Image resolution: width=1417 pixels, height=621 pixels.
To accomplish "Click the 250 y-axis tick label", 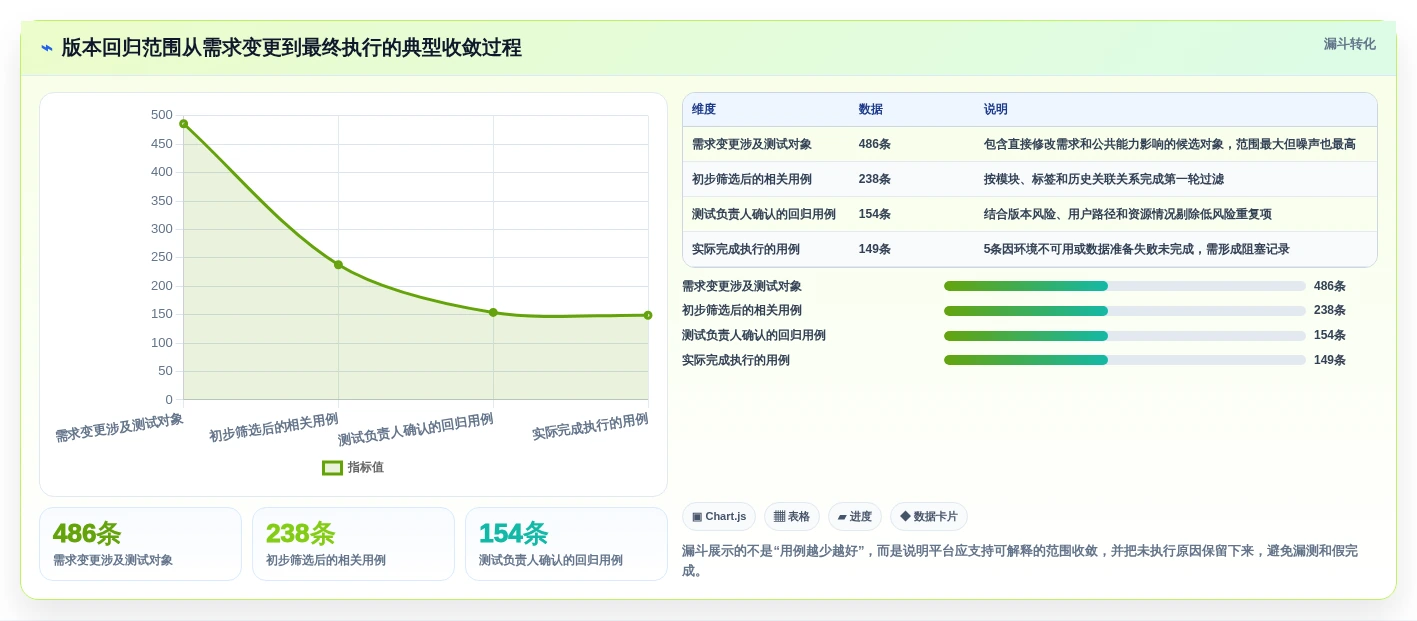I will pyautogui.click(x=161, y=257).
